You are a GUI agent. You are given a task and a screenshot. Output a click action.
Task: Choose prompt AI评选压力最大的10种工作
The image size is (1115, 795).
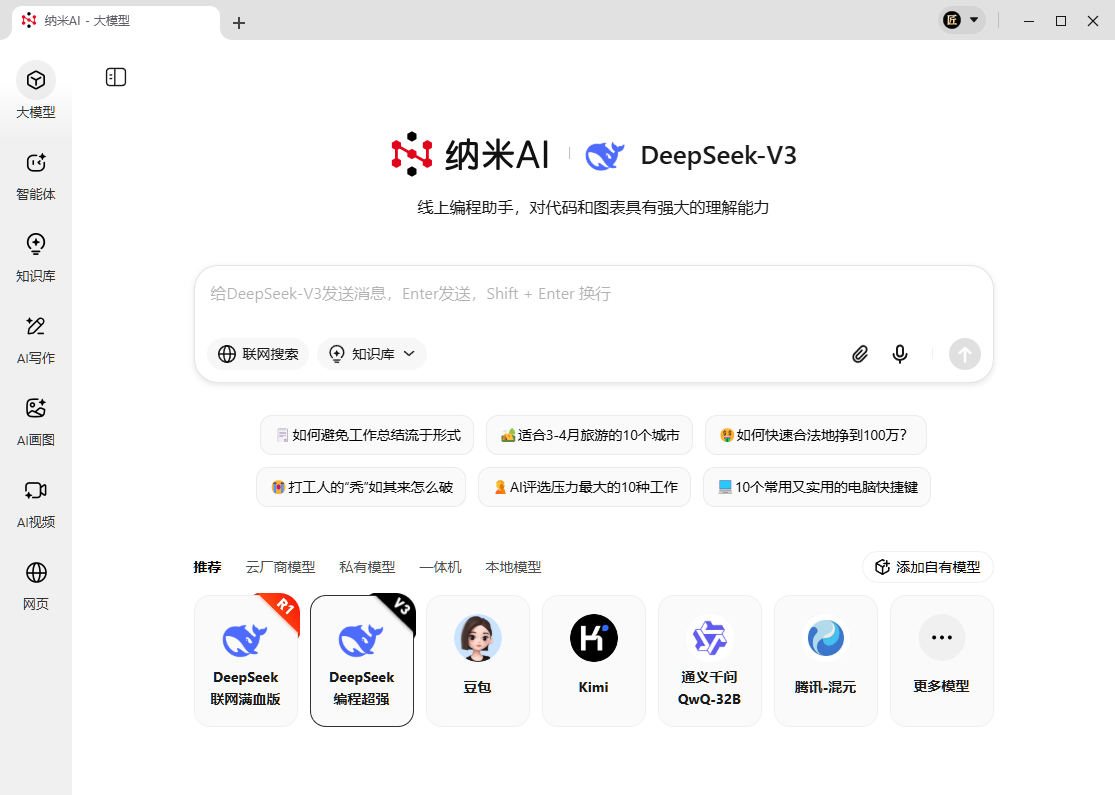(585, 487)
